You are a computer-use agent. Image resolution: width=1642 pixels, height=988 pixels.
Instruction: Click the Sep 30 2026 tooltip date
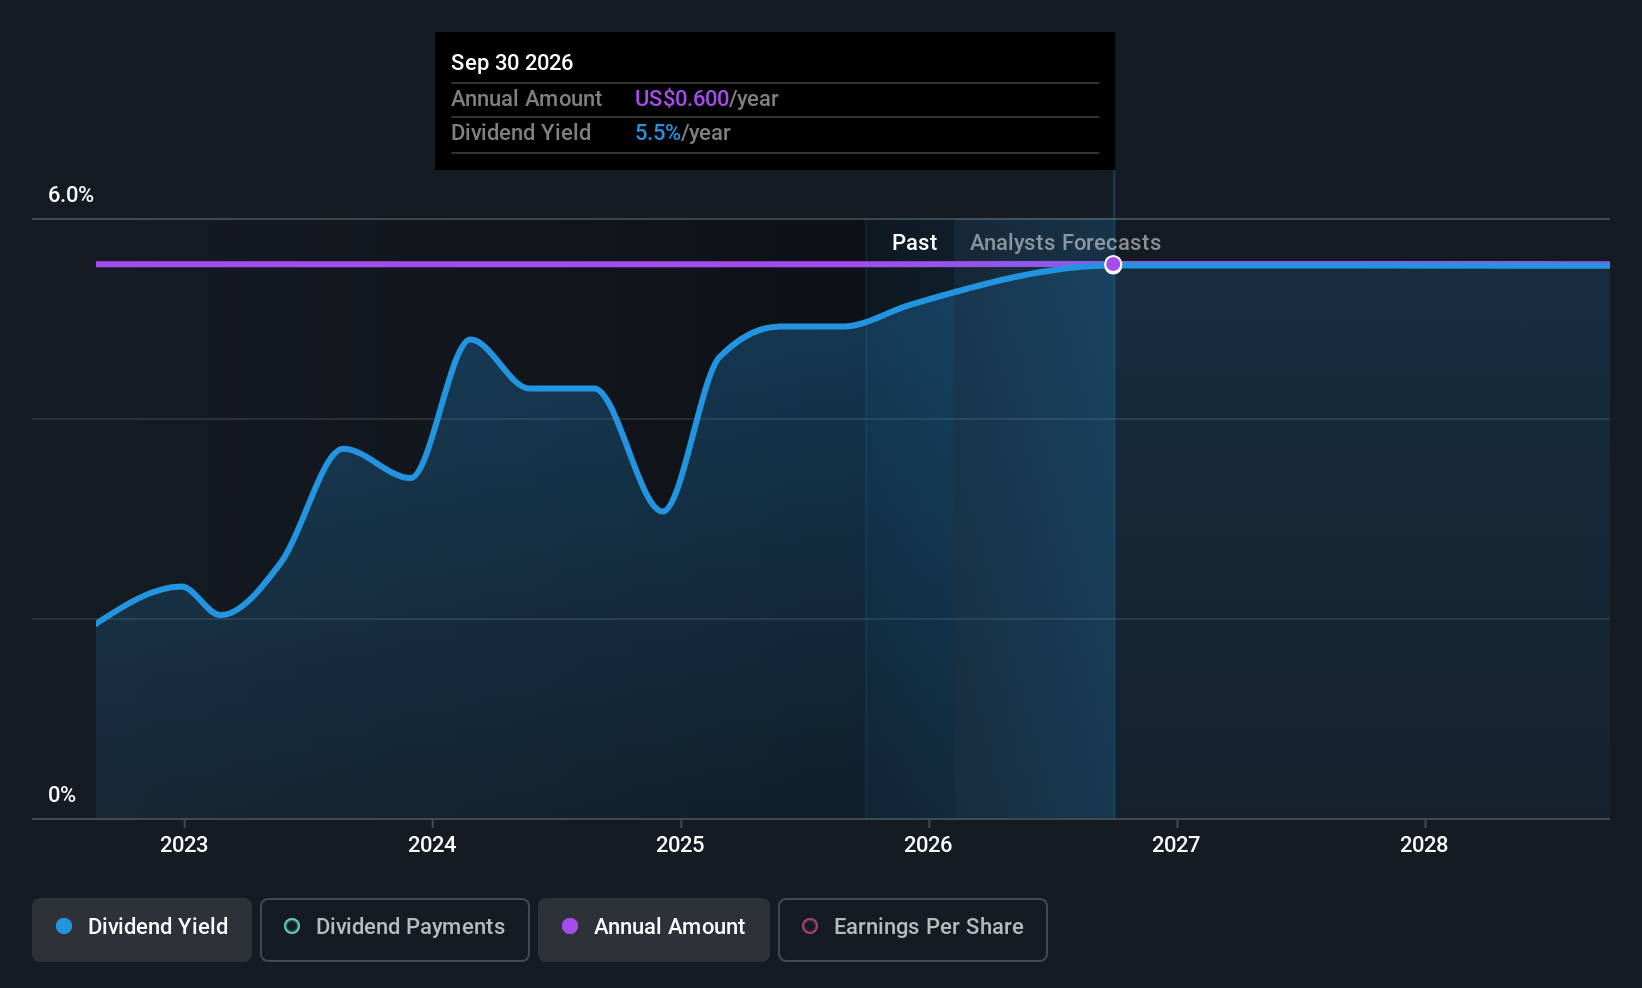(512, 63)
